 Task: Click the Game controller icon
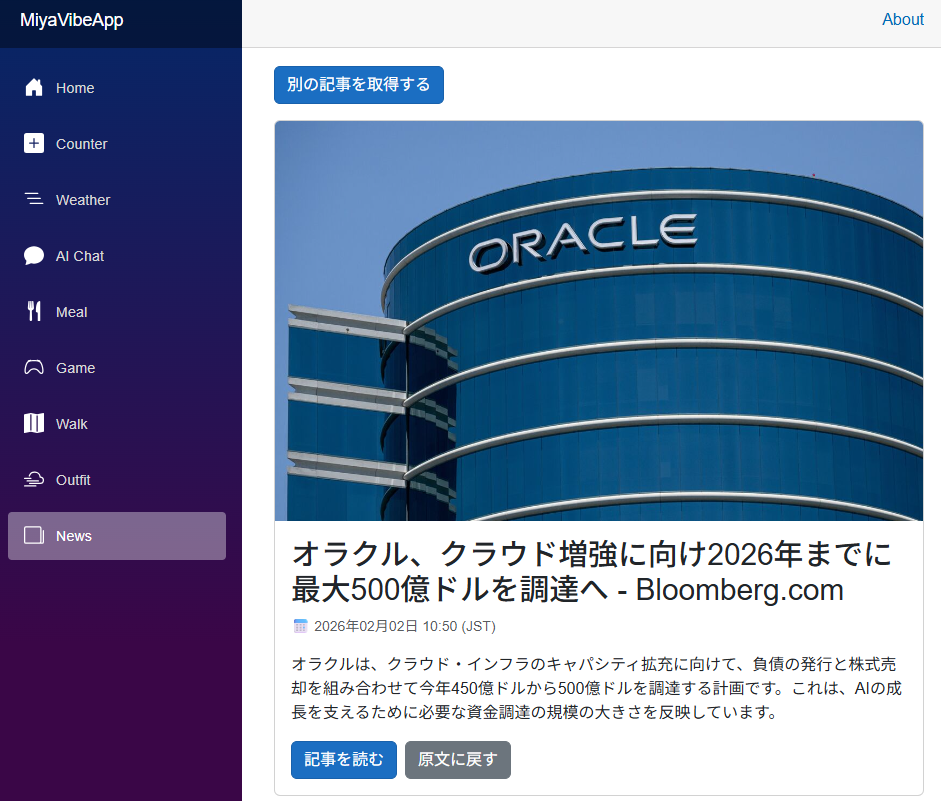(34, 367)
